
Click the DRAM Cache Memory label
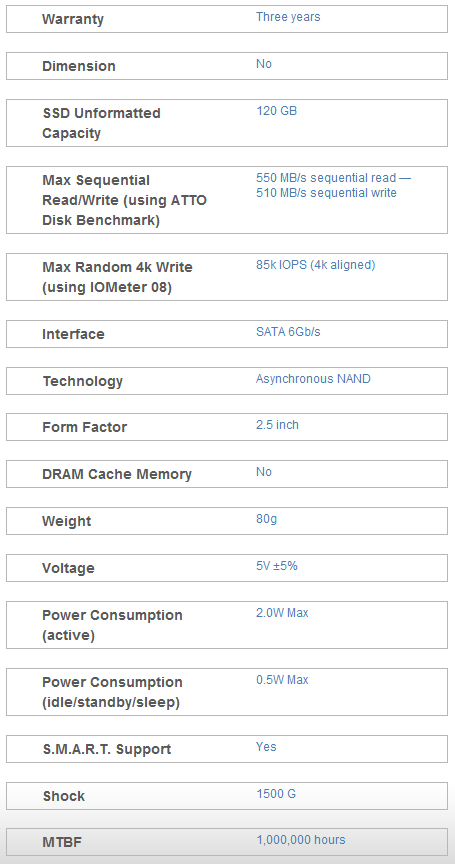pyautogui.click(x=117, y=474)
